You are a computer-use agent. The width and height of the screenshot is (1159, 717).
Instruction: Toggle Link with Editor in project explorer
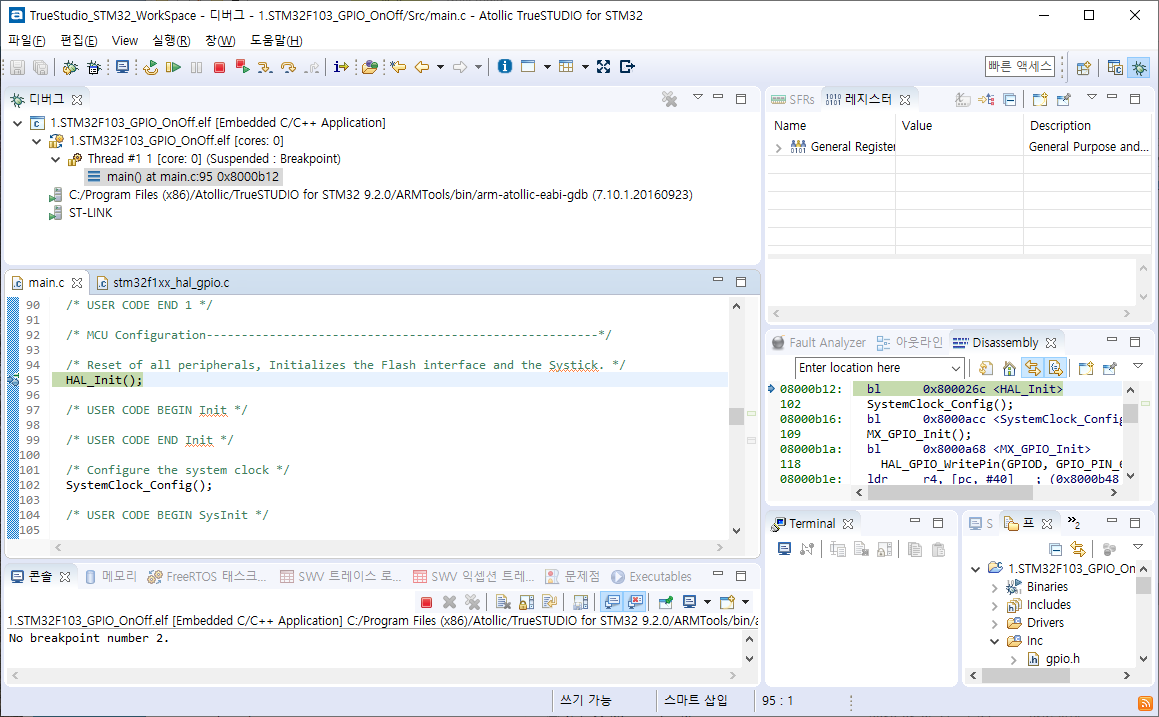1077,549
